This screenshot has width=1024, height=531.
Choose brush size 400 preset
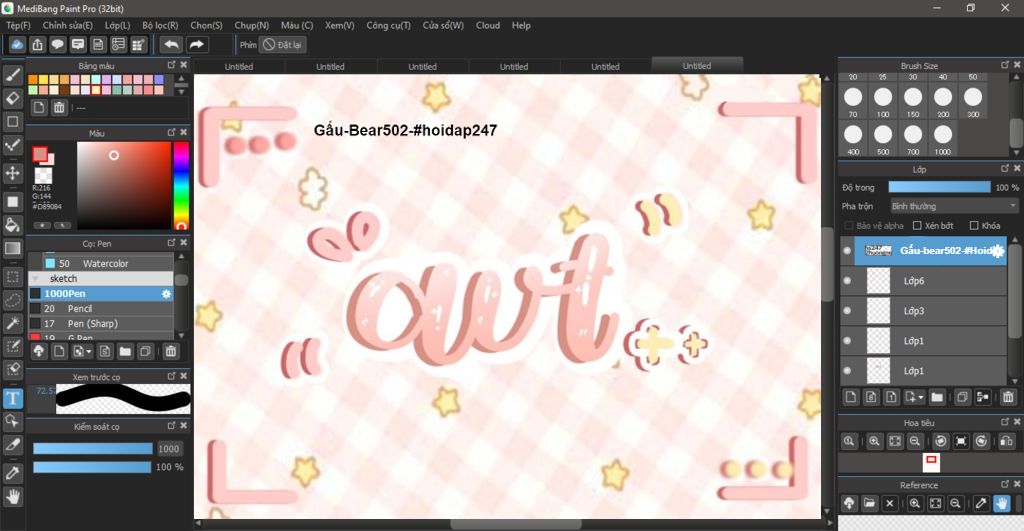click(x=853, y=140)
